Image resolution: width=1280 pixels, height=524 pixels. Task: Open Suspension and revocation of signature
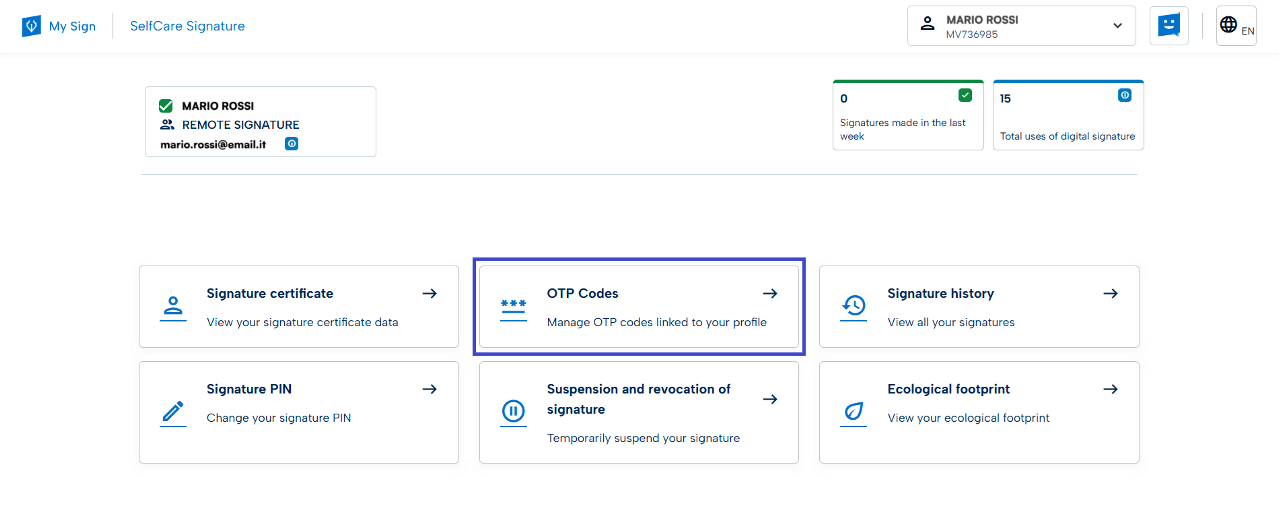point(638,412)
